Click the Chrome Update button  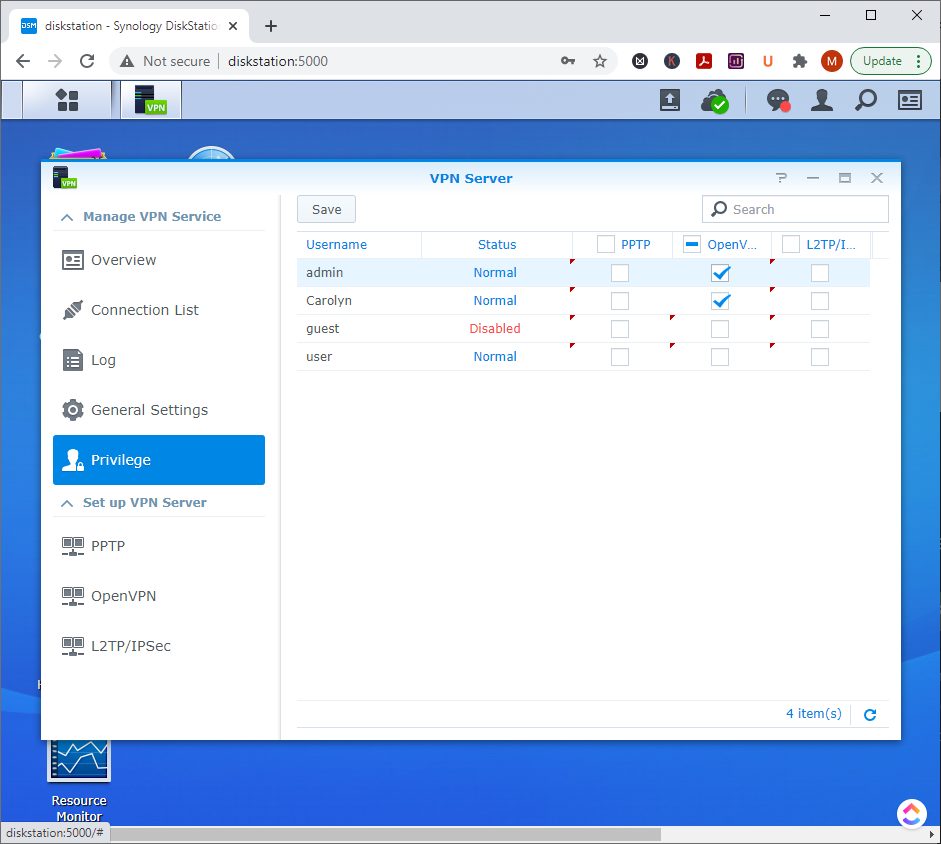891,61
